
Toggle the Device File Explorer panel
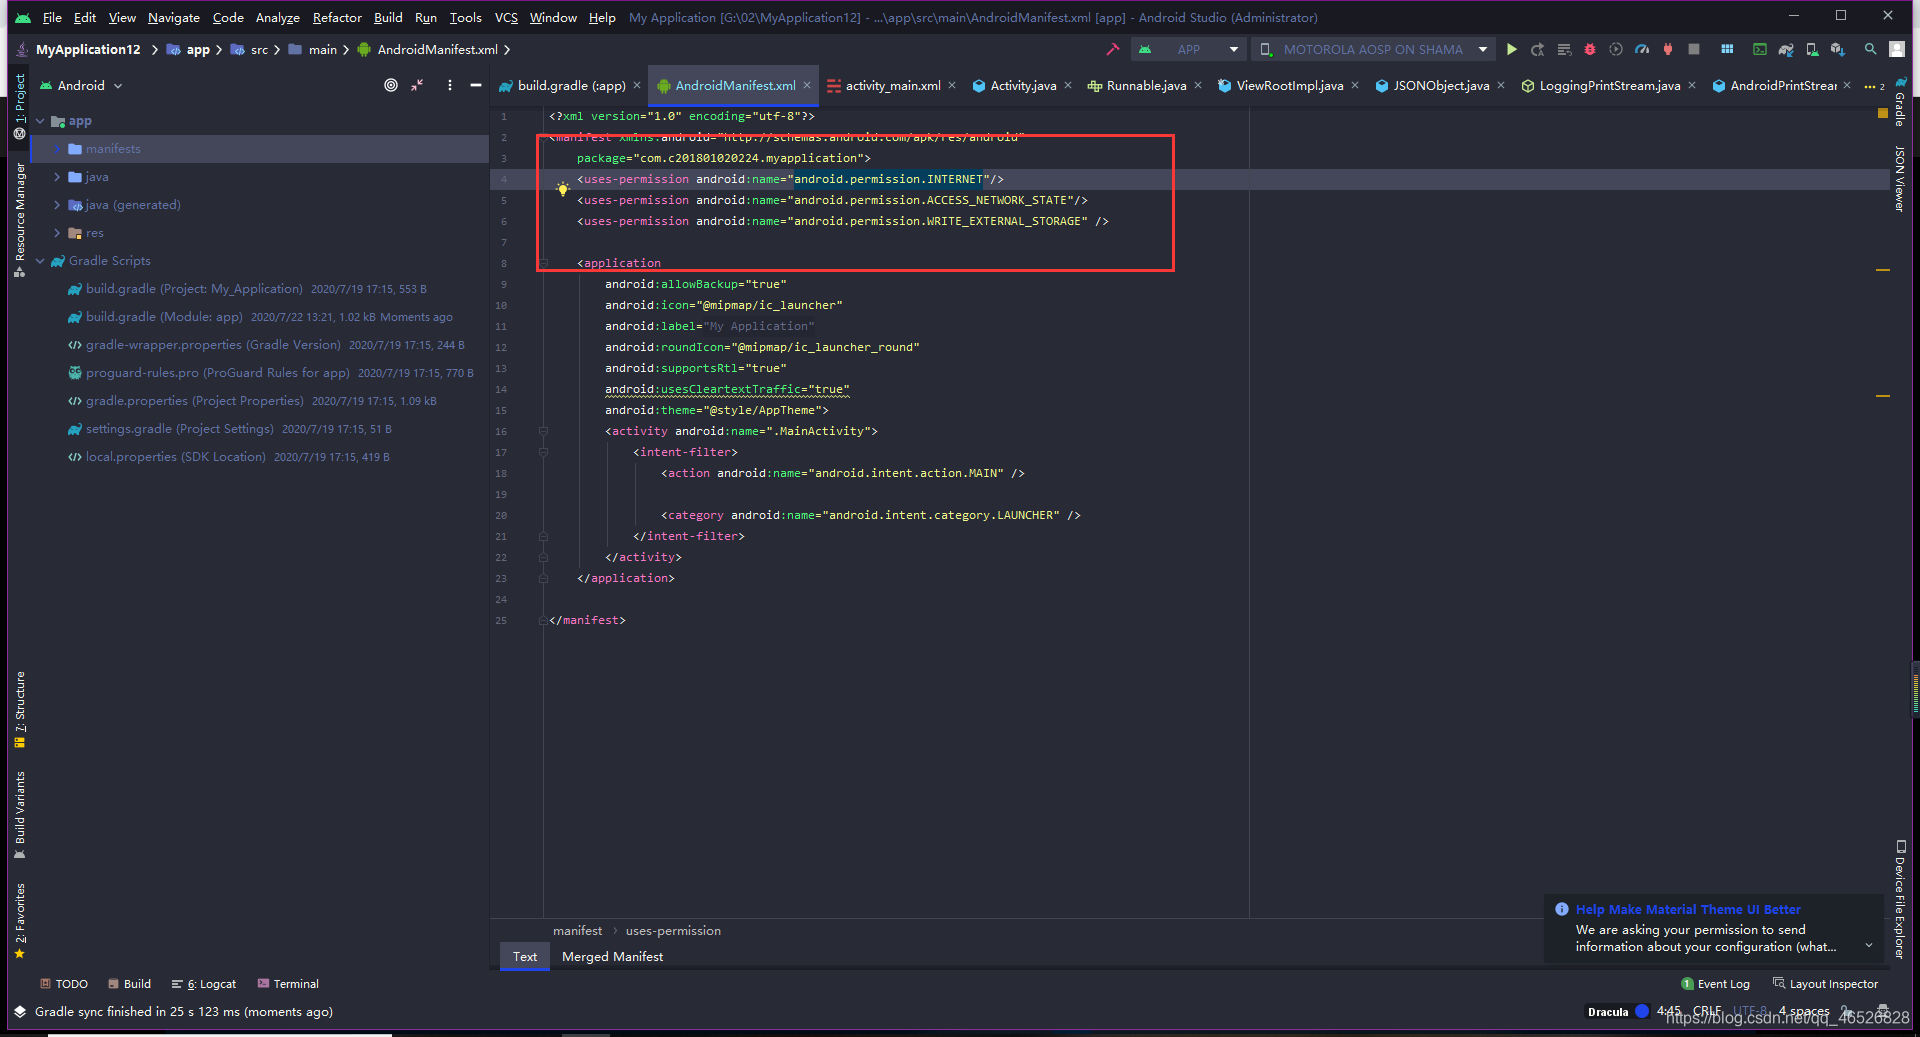point(1900,899)
